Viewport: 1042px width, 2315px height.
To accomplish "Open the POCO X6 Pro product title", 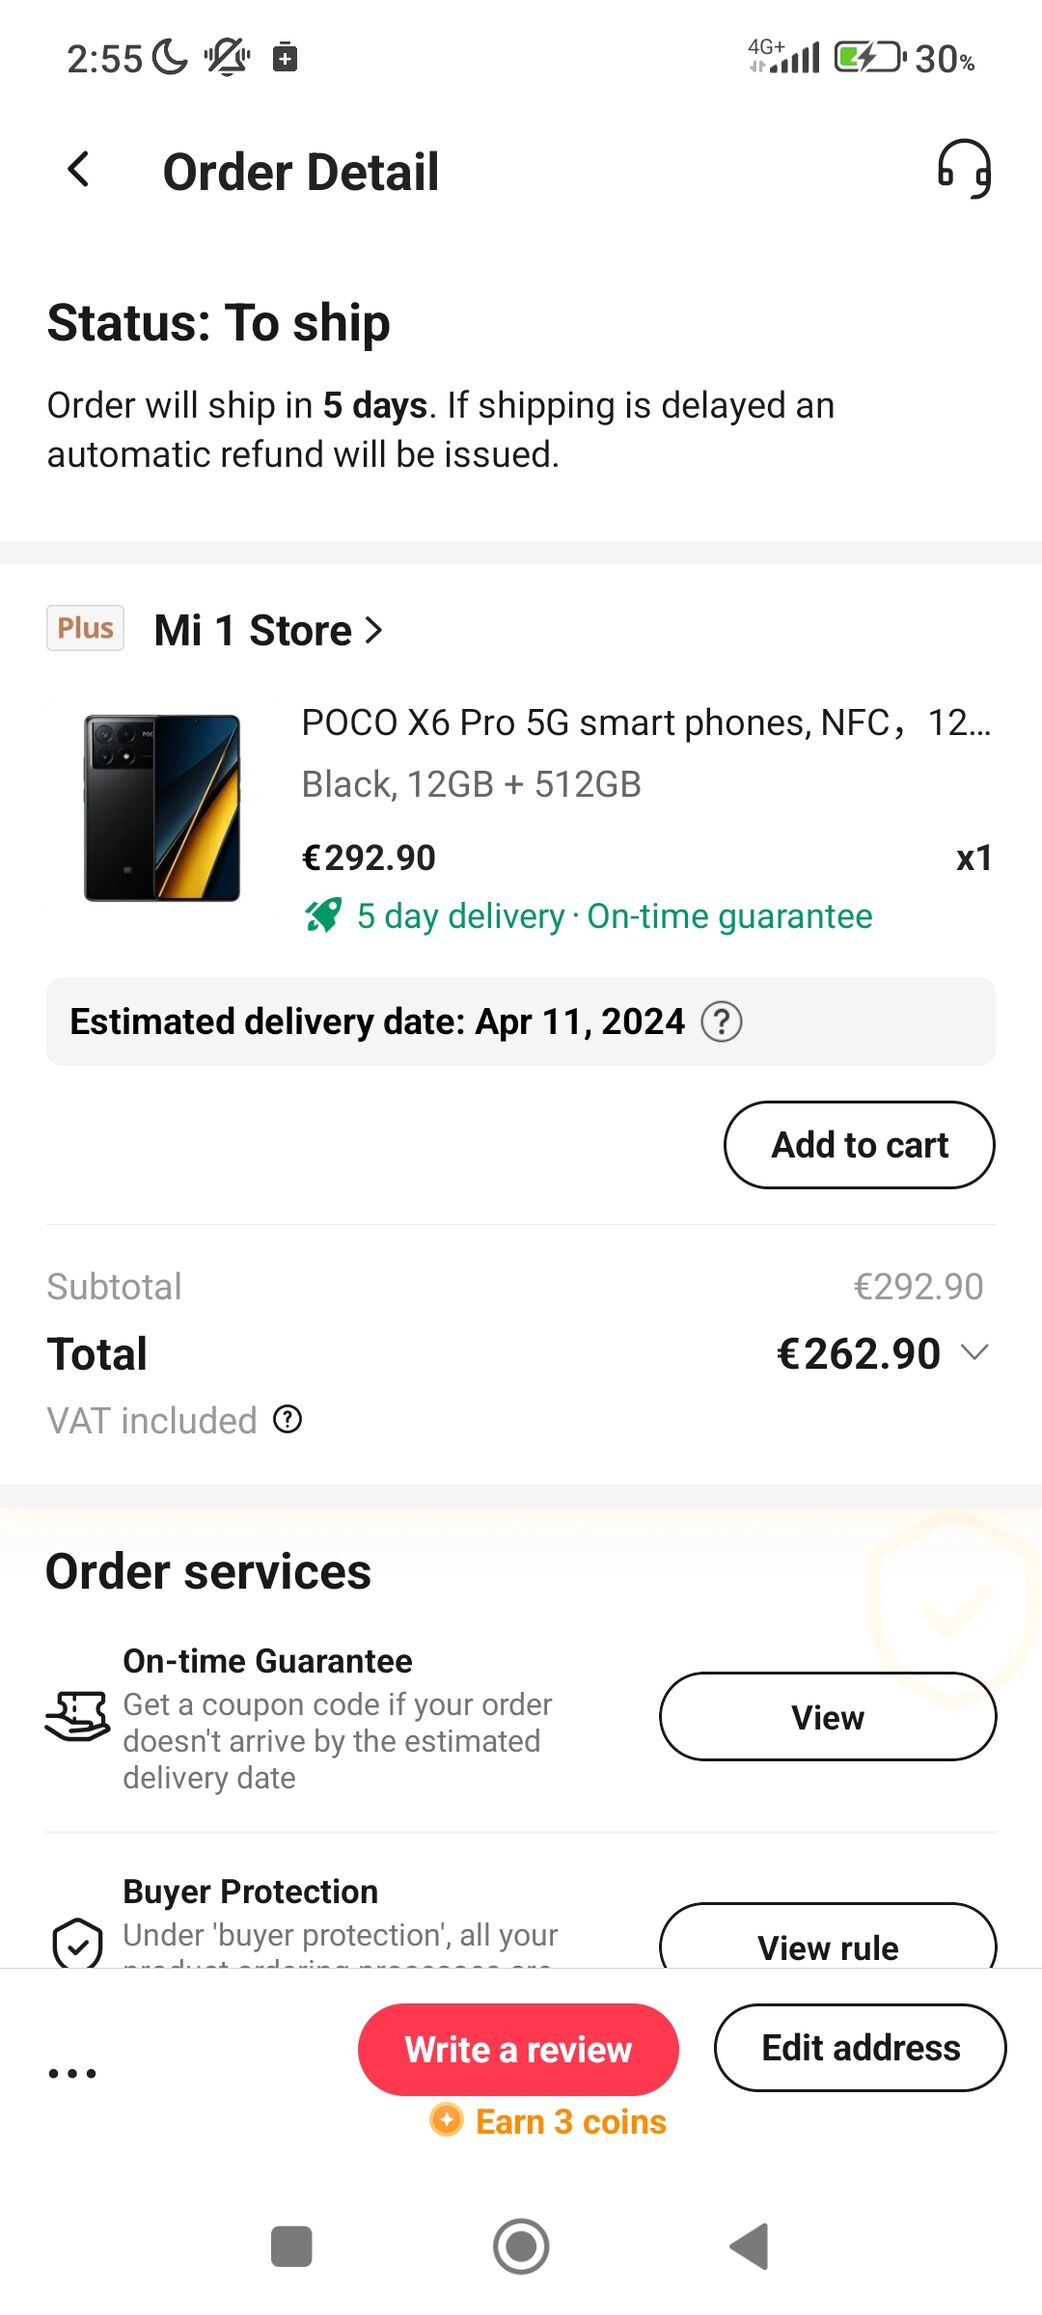I will 645,722.
